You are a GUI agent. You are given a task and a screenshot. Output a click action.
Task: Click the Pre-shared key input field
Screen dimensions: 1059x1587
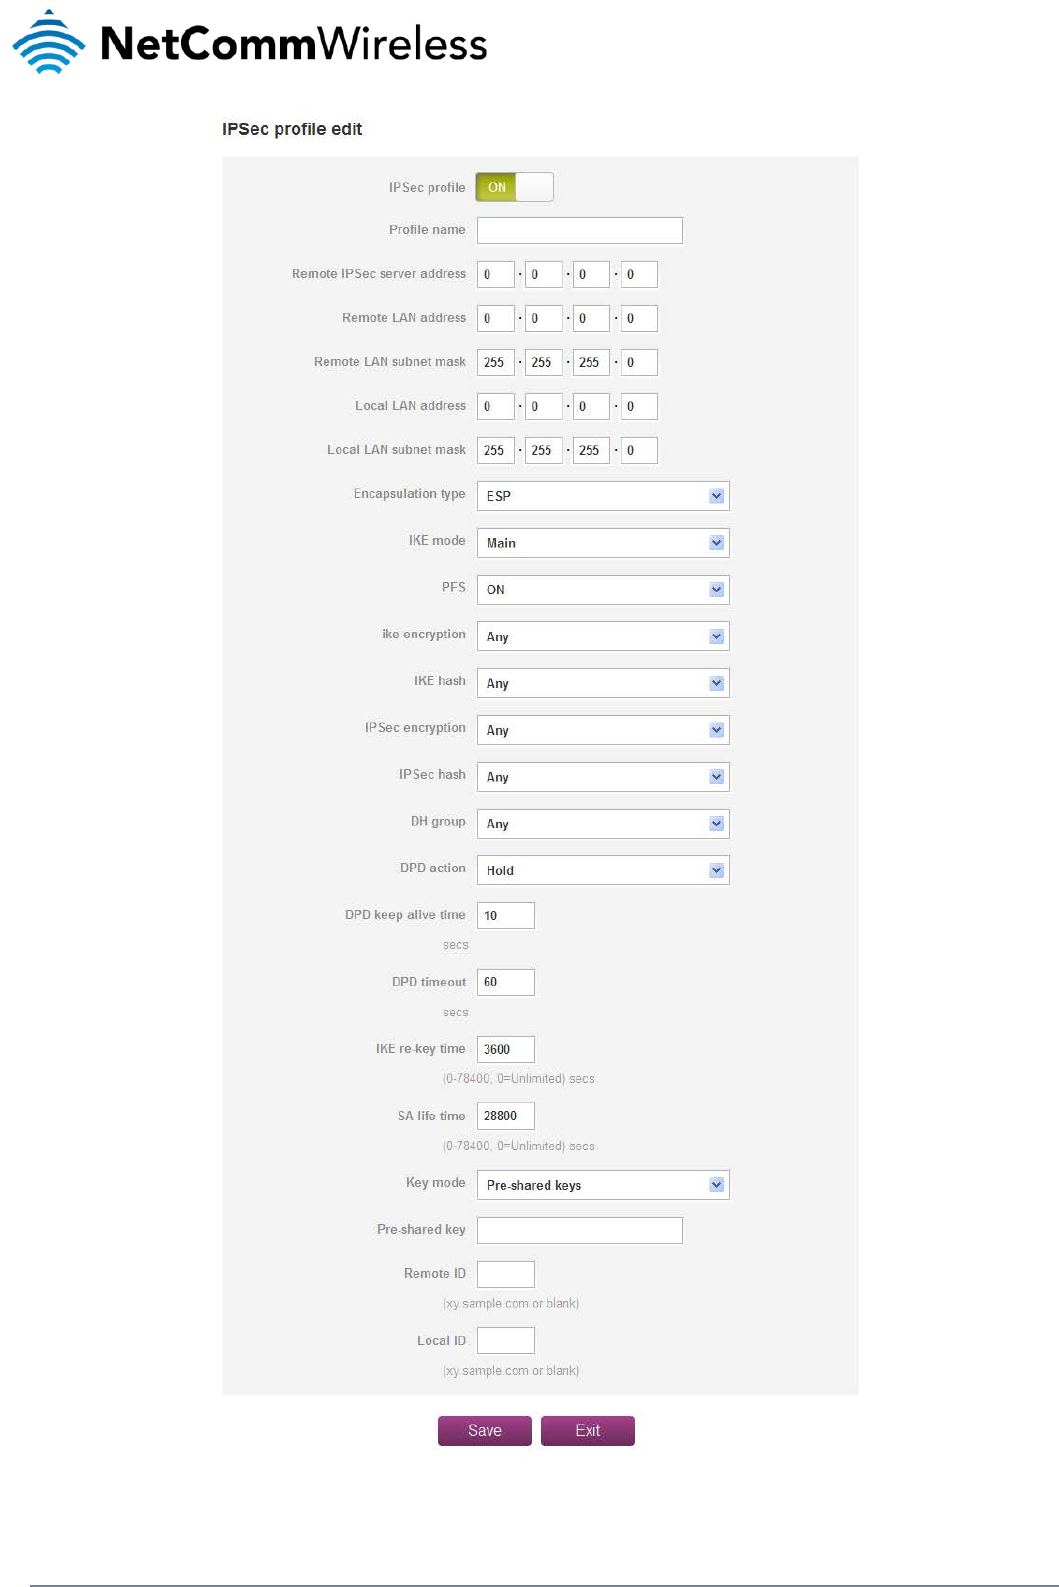[579, 1230]
